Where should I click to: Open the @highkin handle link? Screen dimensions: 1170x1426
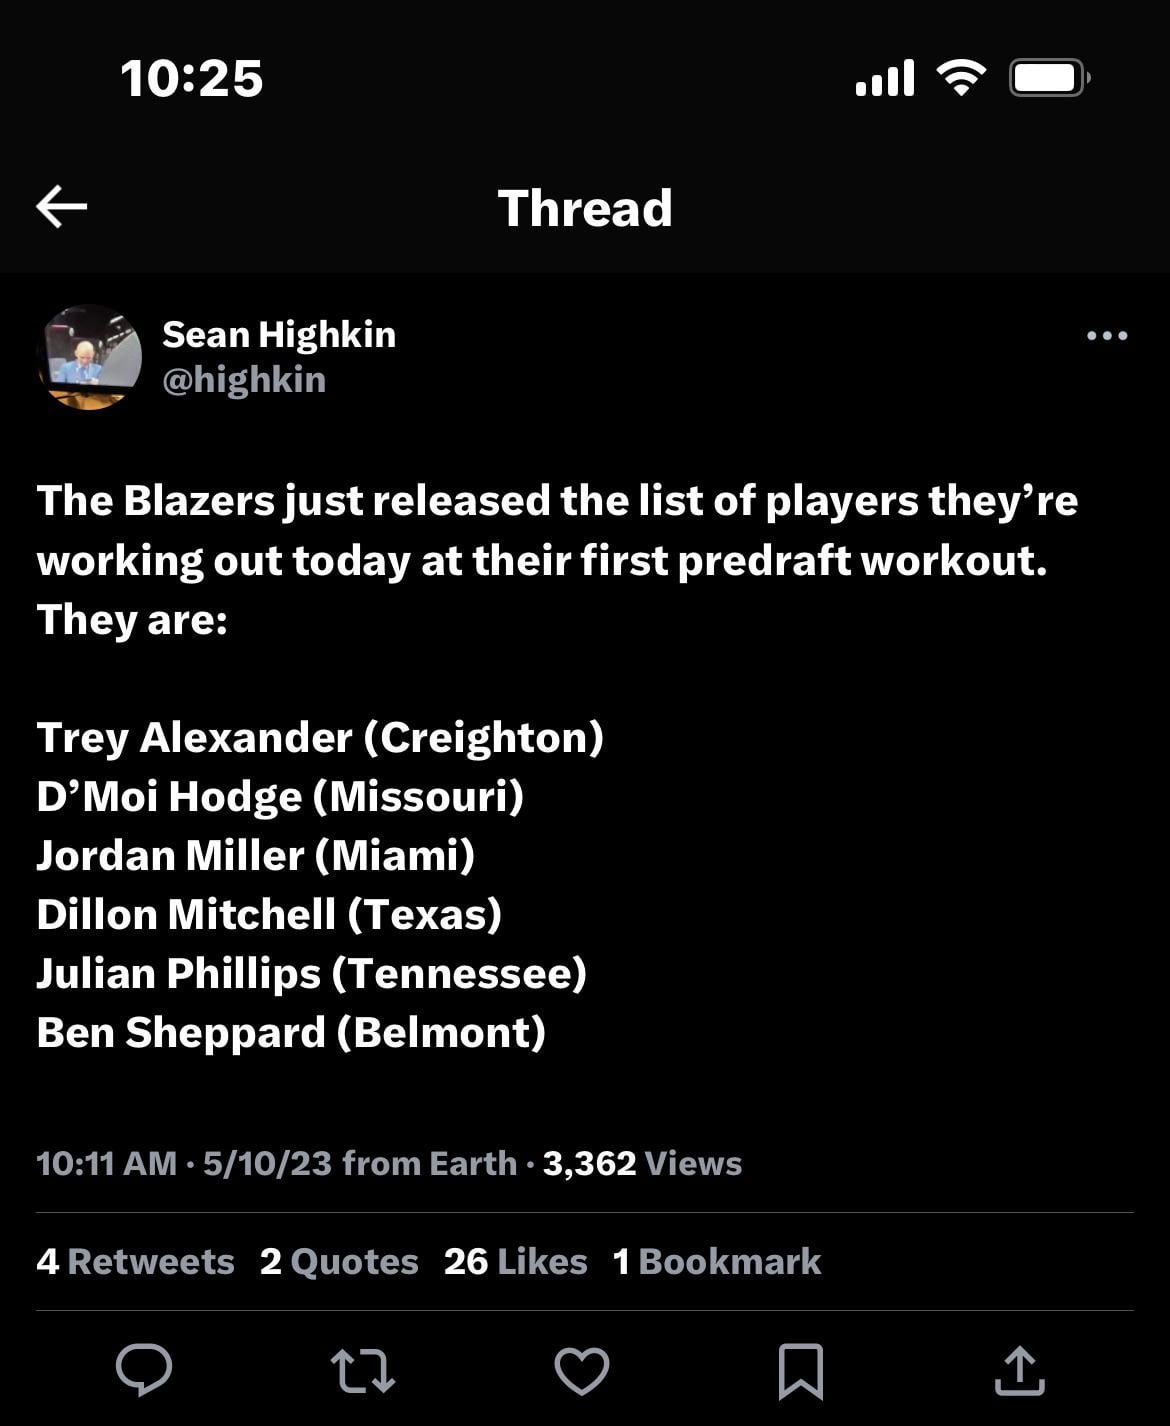point(244,380)
